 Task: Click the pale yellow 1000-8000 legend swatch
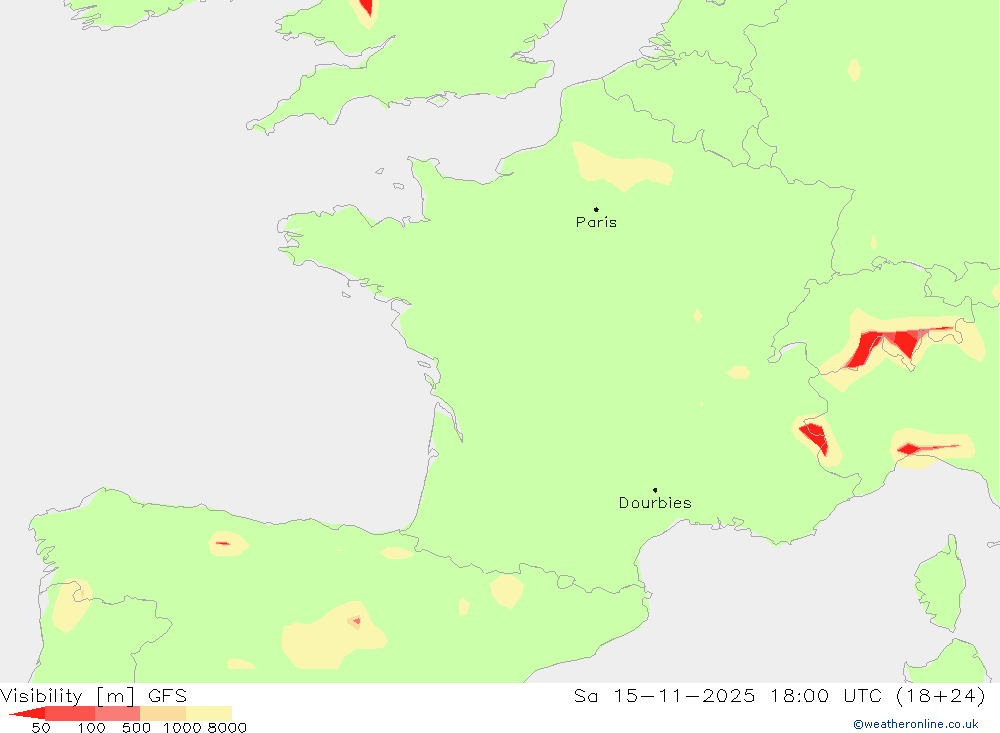[209, 713]
